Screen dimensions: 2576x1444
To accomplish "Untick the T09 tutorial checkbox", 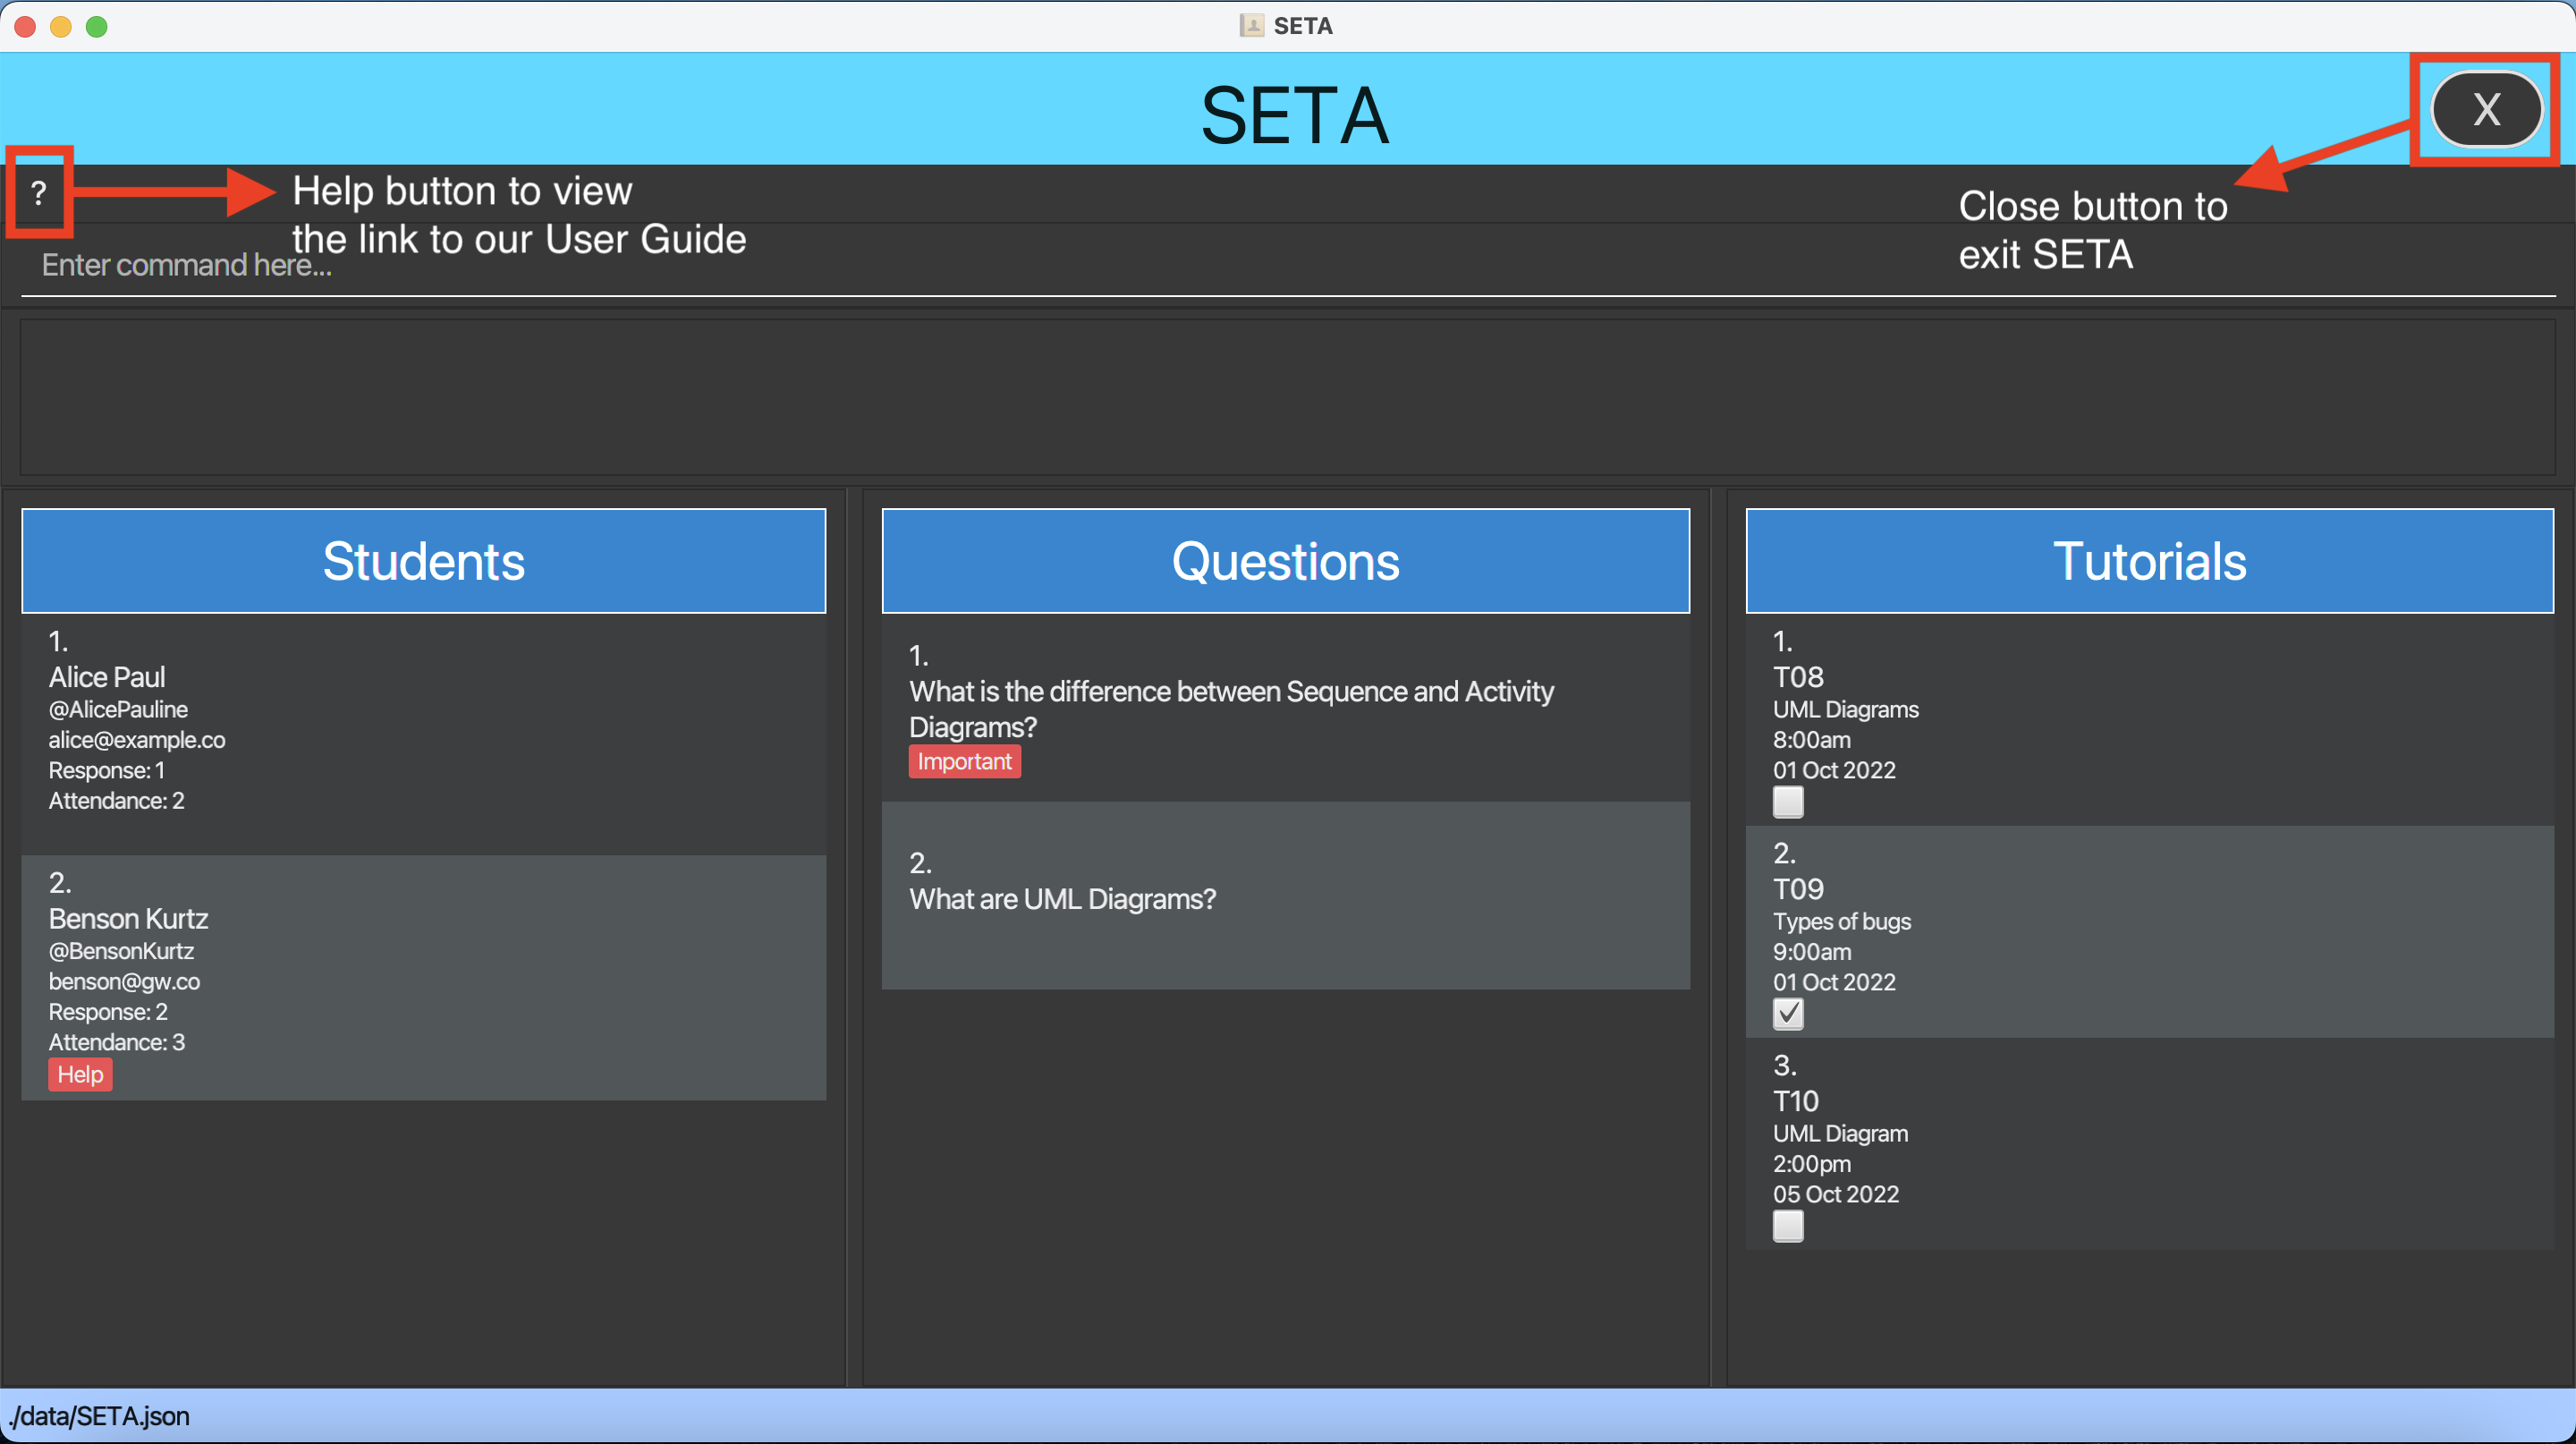I will (1788, 1014).
